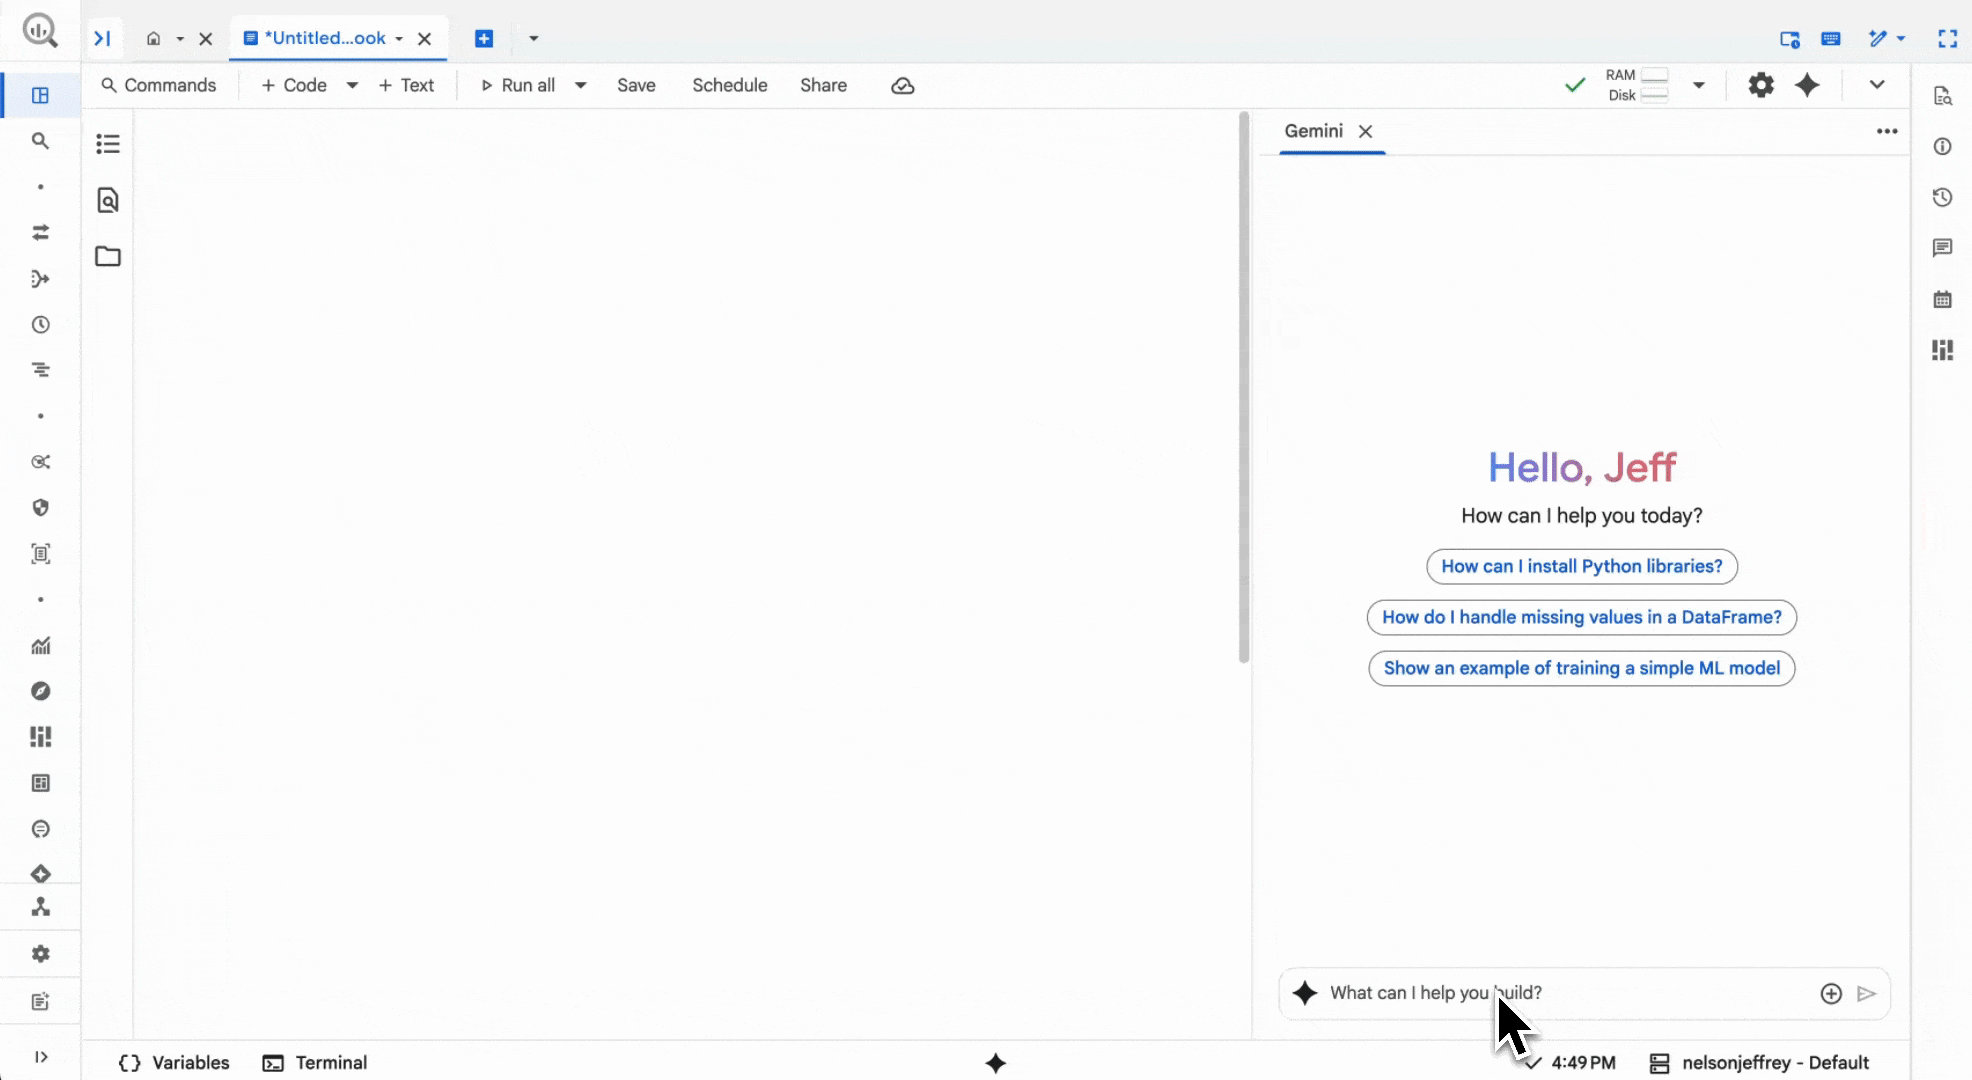Viewport: 1972px width, 1080px height.
Task: Click the send prompt arrow icon
Action: [1866, 993]
